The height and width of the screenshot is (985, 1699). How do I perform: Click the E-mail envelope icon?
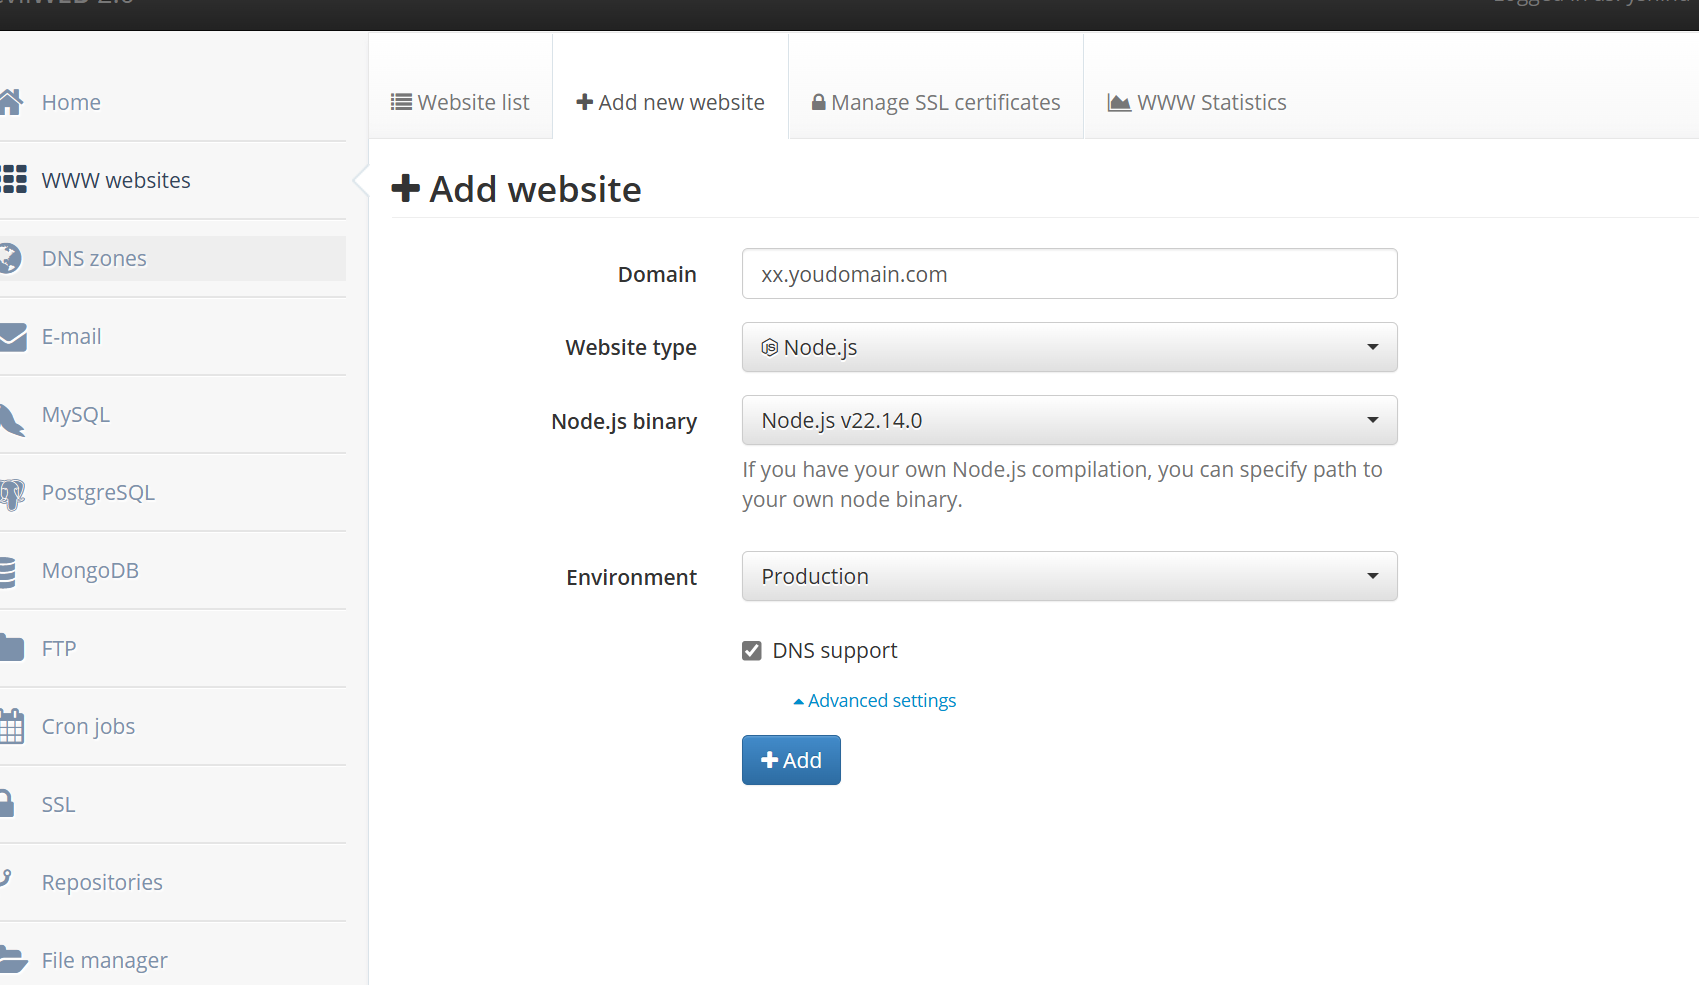pyautogui.click(x=13, y=337)
